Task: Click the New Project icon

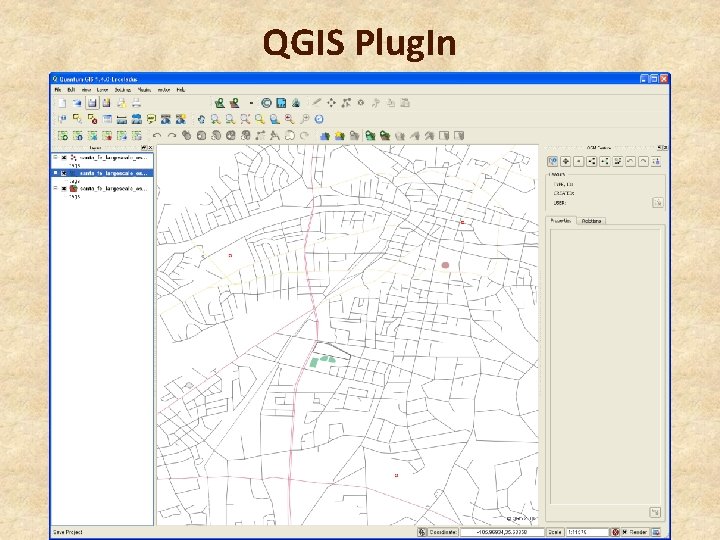Action: 61,102
